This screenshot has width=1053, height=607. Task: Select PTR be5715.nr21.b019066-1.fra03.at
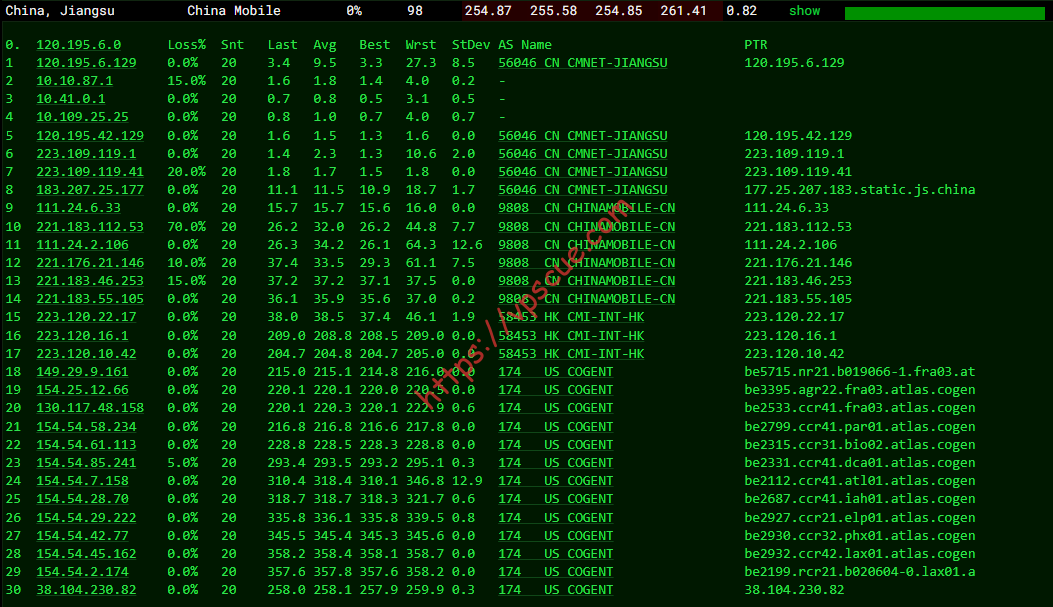pos(860,372)
